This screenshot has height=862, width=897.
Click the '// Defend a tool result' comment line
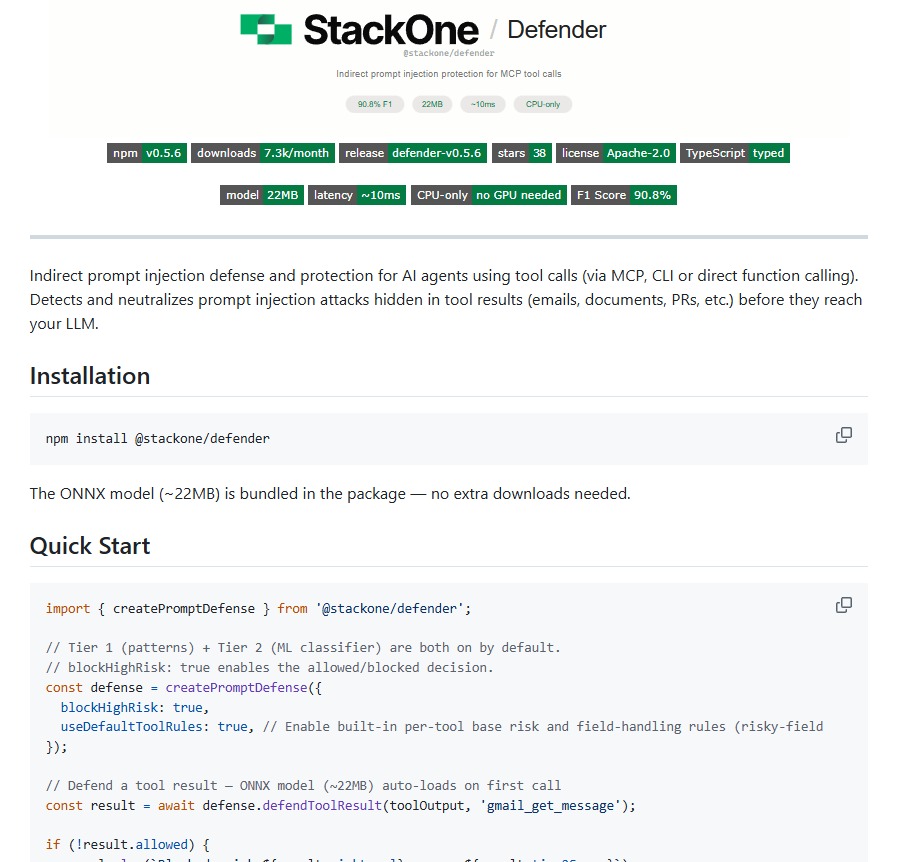click(x=303, y=785)
